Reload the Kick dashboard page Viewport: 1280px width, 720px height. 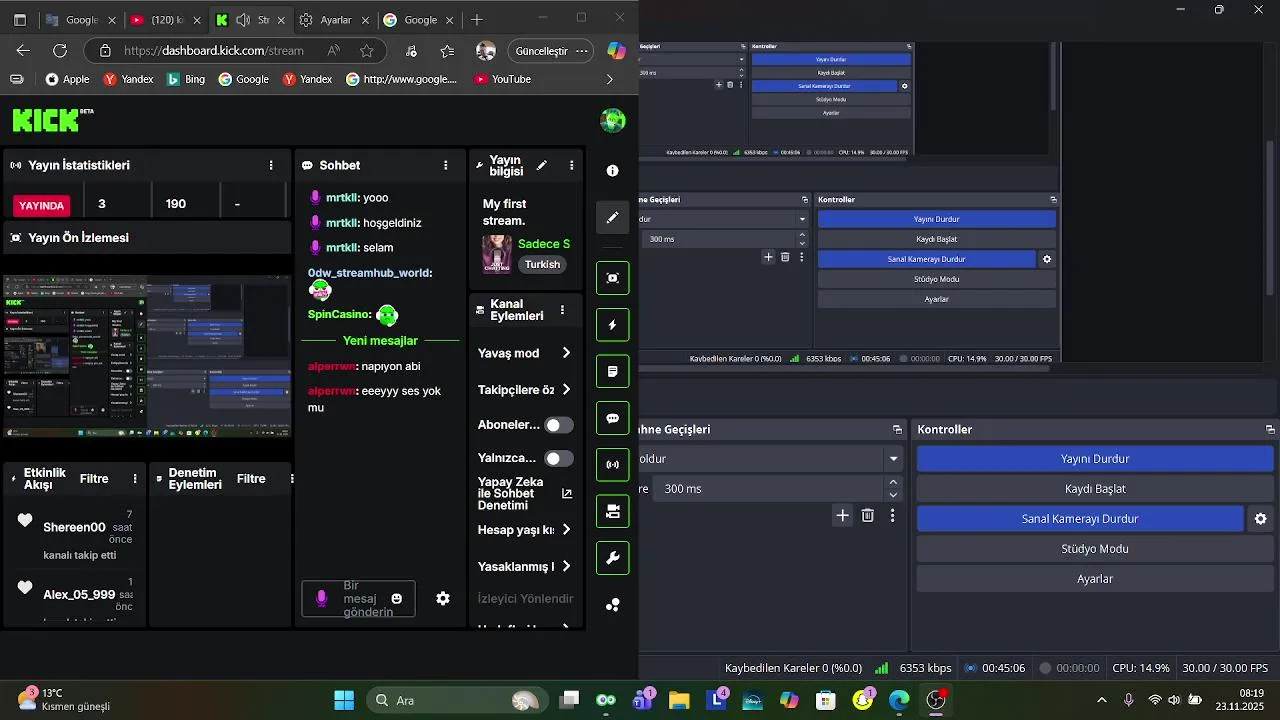pyautogui.click(x=60, y=51)
